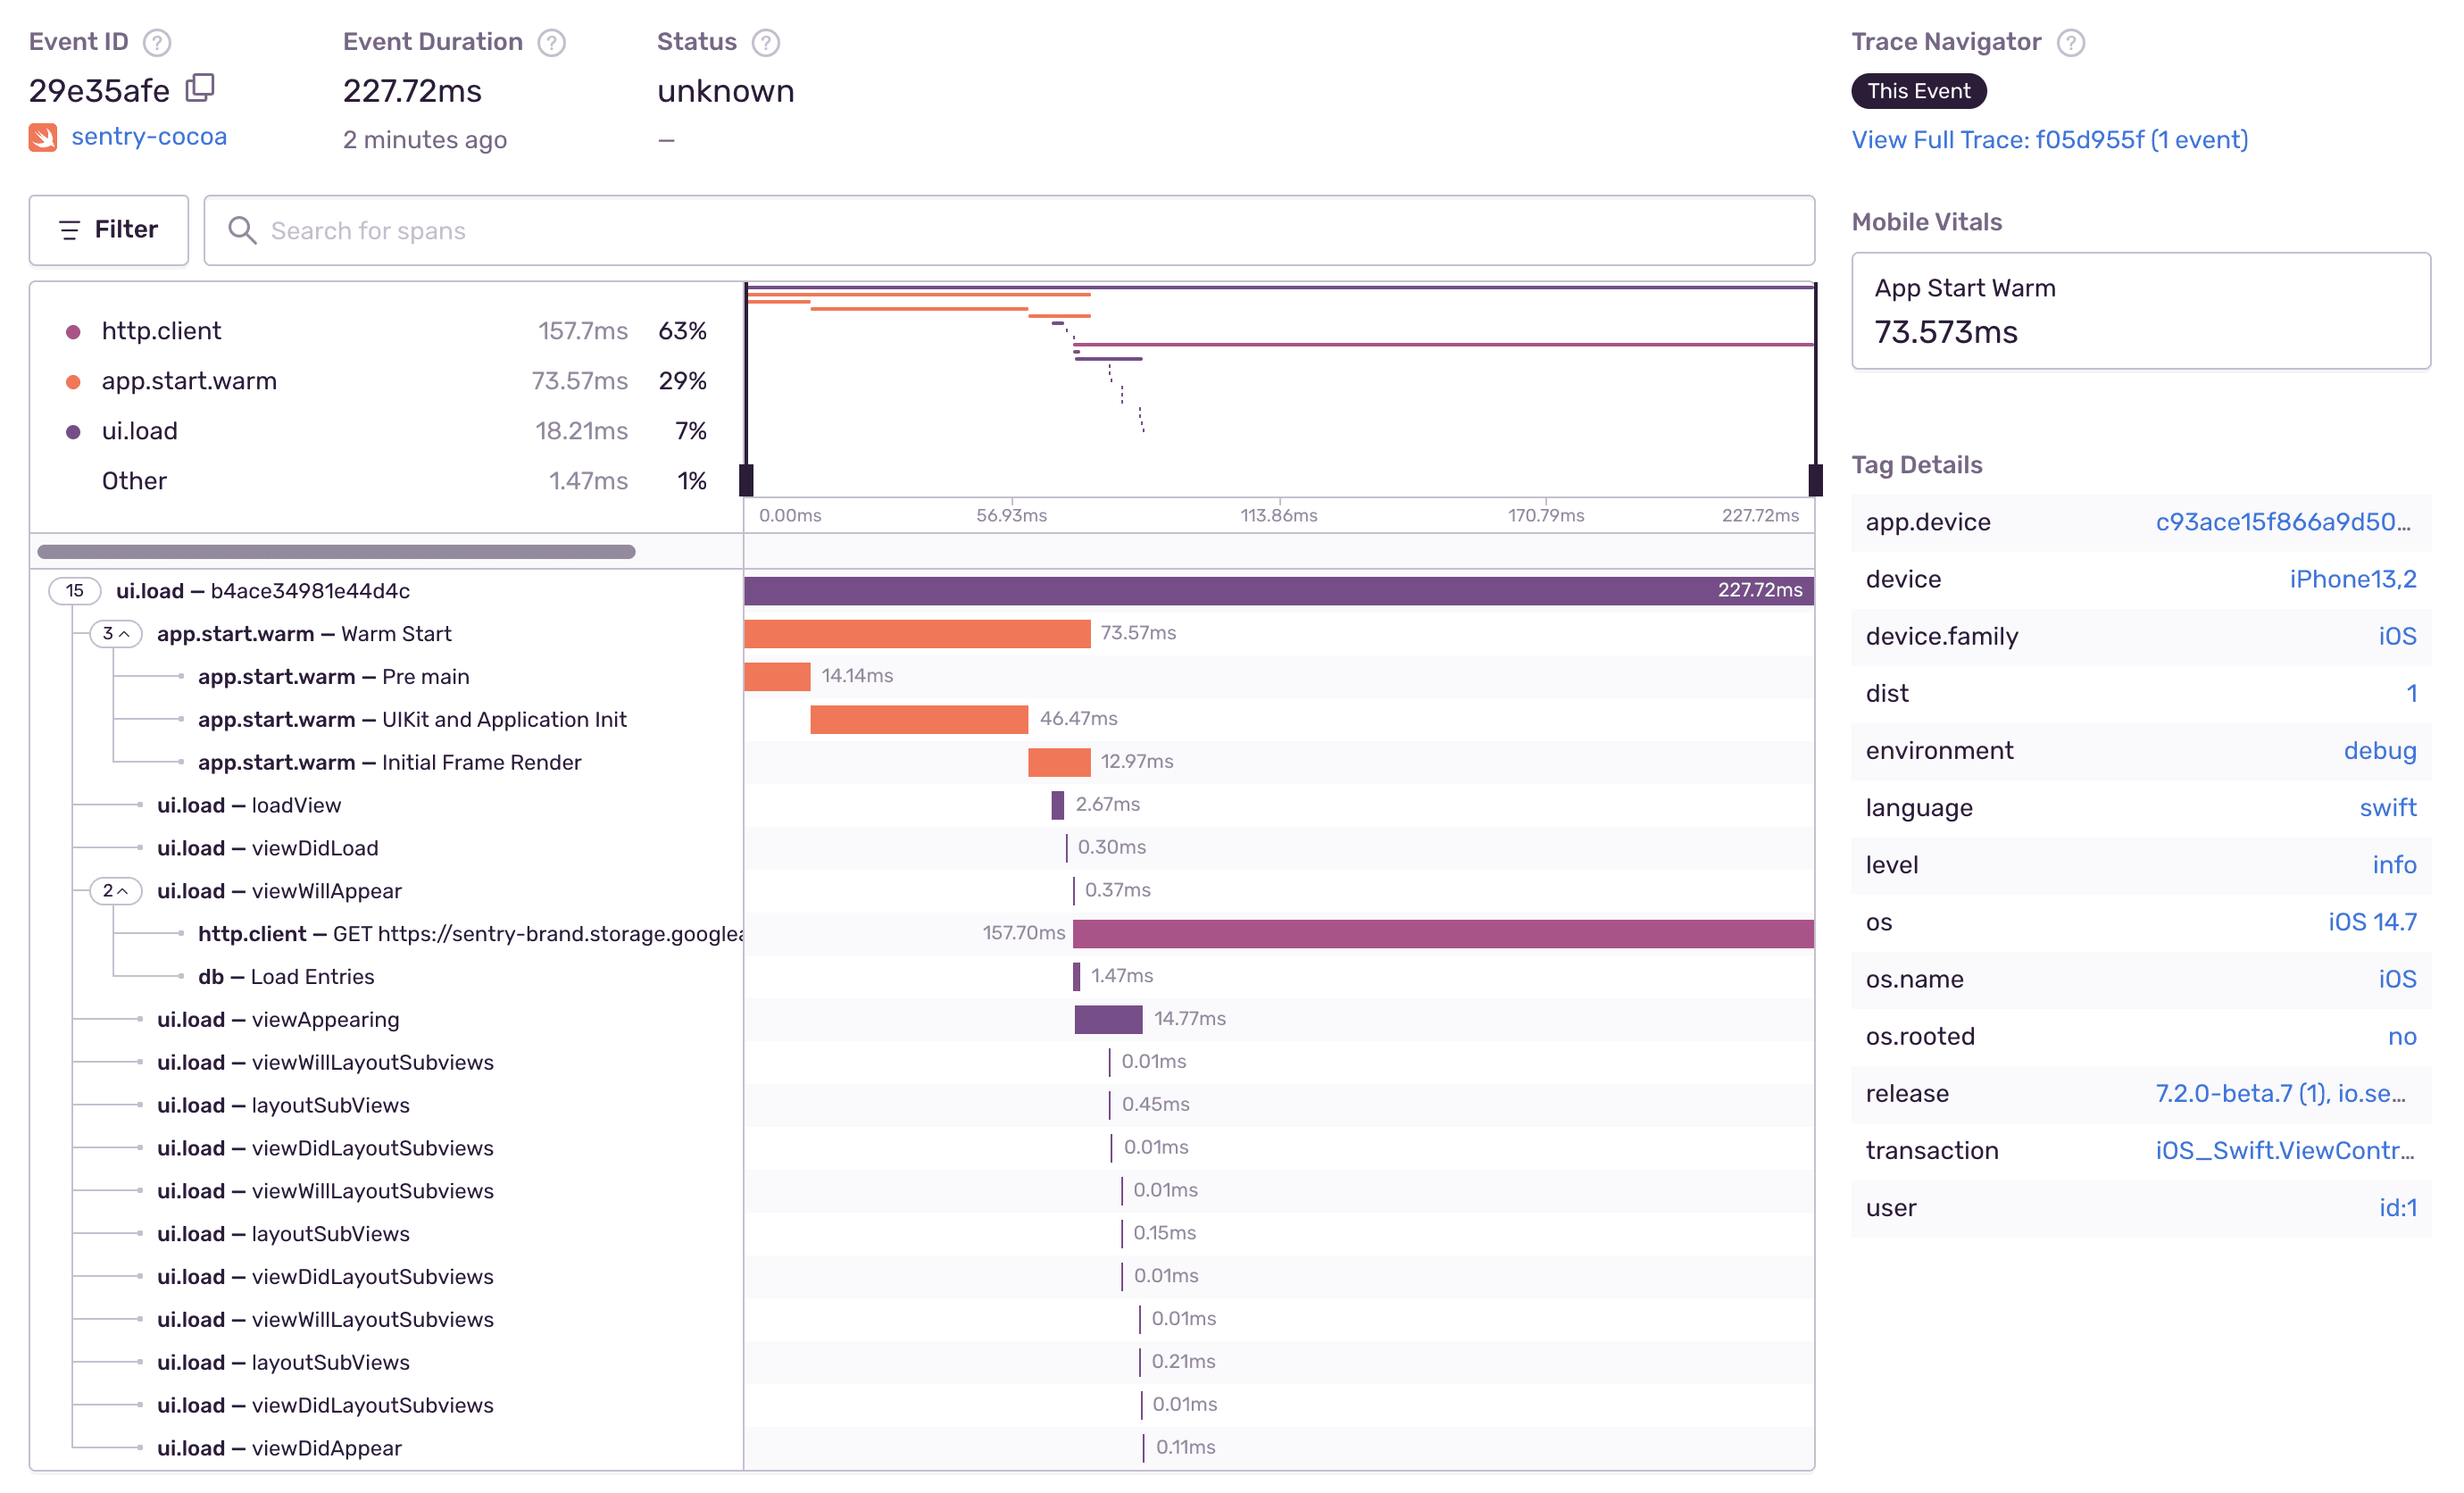This screenshot has width=2464, height=1493.
Task: Collapse the ui.load b4ace34981e44d4c span
Action: tap(72, 590)
